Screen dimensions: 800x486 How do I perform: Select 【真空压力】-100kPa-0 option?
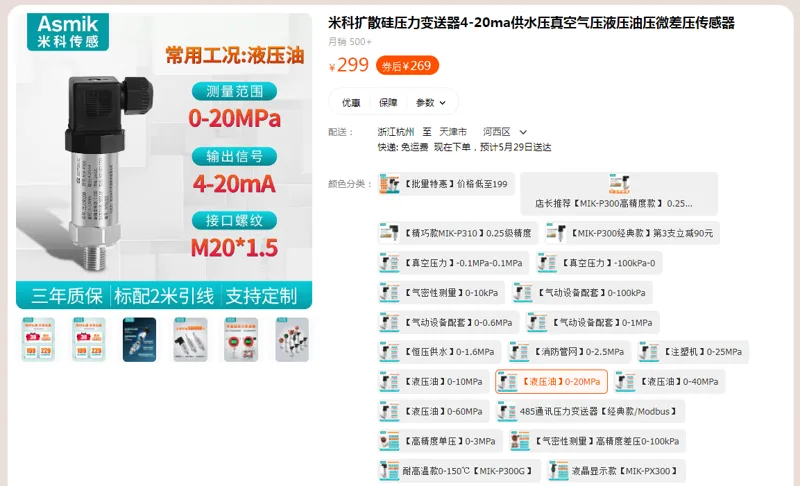point(598,263)
